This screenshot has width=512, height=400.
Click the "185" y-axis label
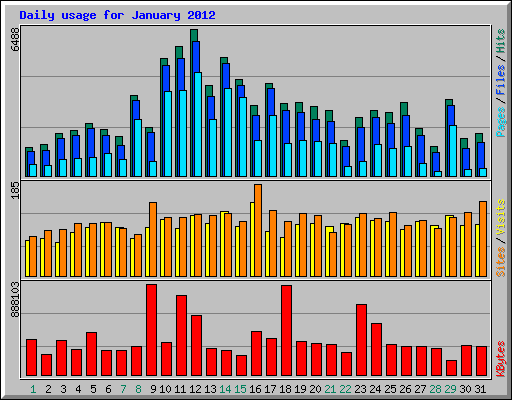click(x=15, y=191)
